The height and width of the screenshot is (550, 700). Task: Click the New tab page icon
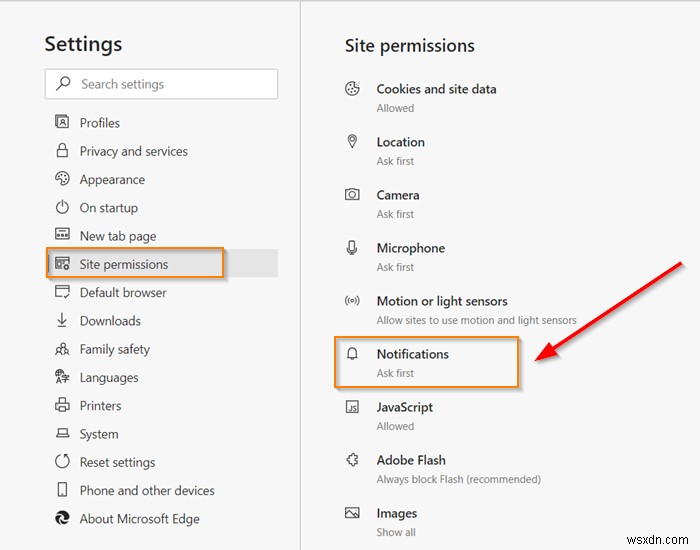click(62, 234)
